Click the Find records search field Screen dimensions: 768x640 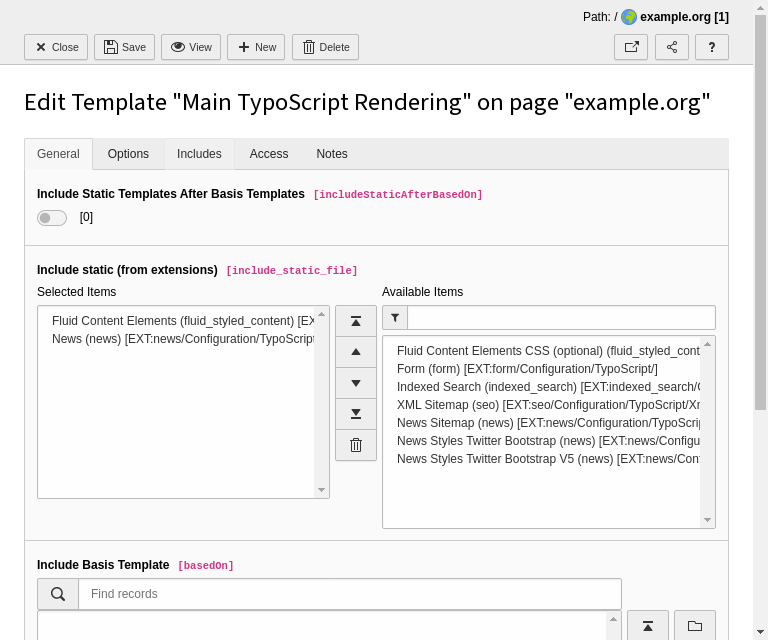coord(350,594)
